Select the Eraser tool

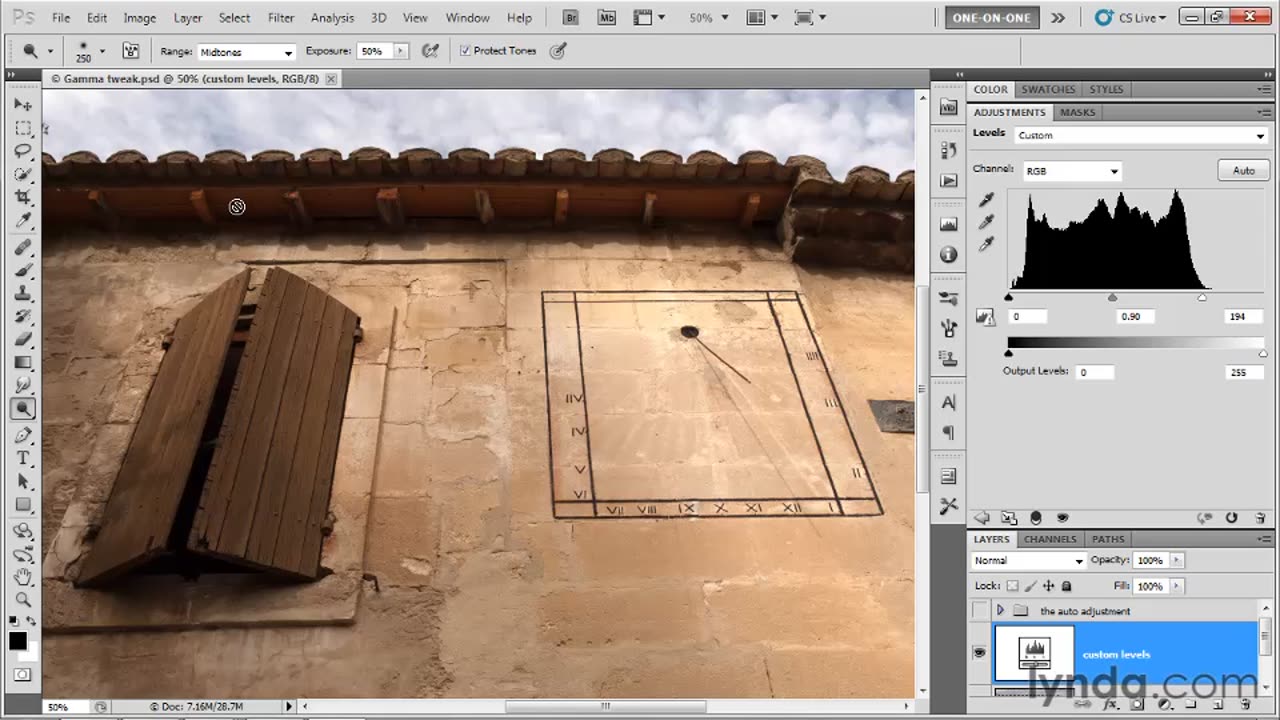point(23,339)
